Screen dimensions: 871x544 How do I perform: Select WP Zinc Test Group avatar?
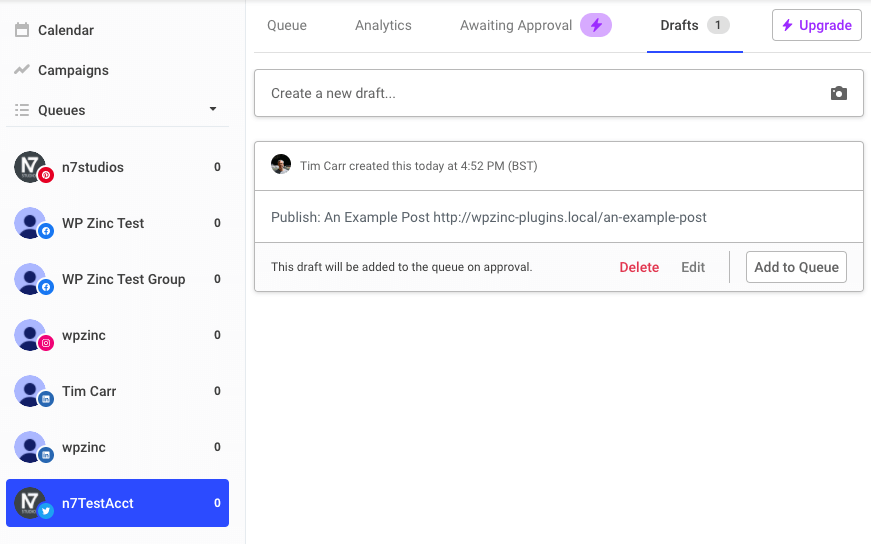(x=31, y=279)
